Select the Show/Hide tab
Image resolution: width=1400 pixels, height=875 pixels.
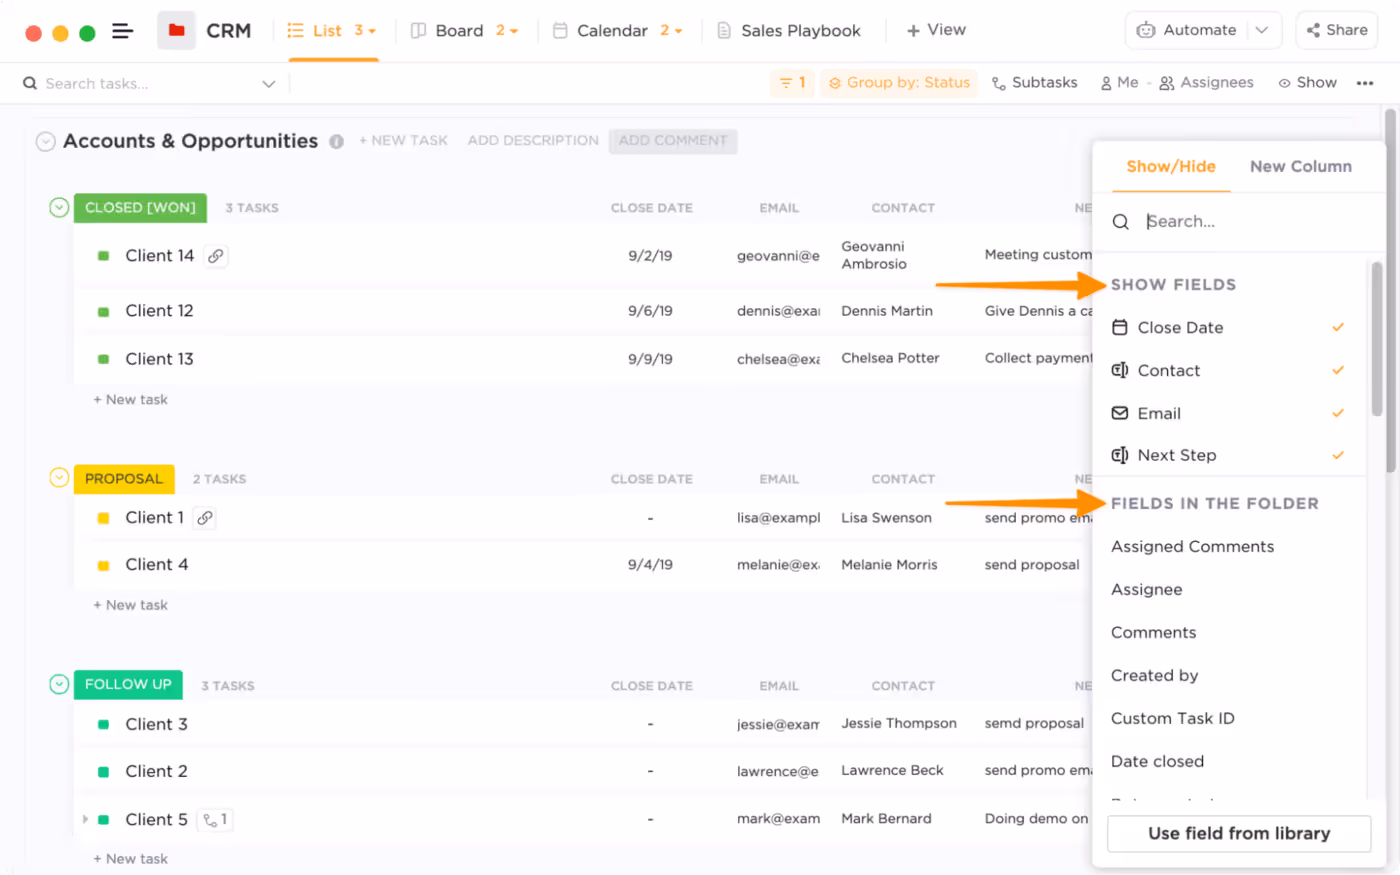1171,167
